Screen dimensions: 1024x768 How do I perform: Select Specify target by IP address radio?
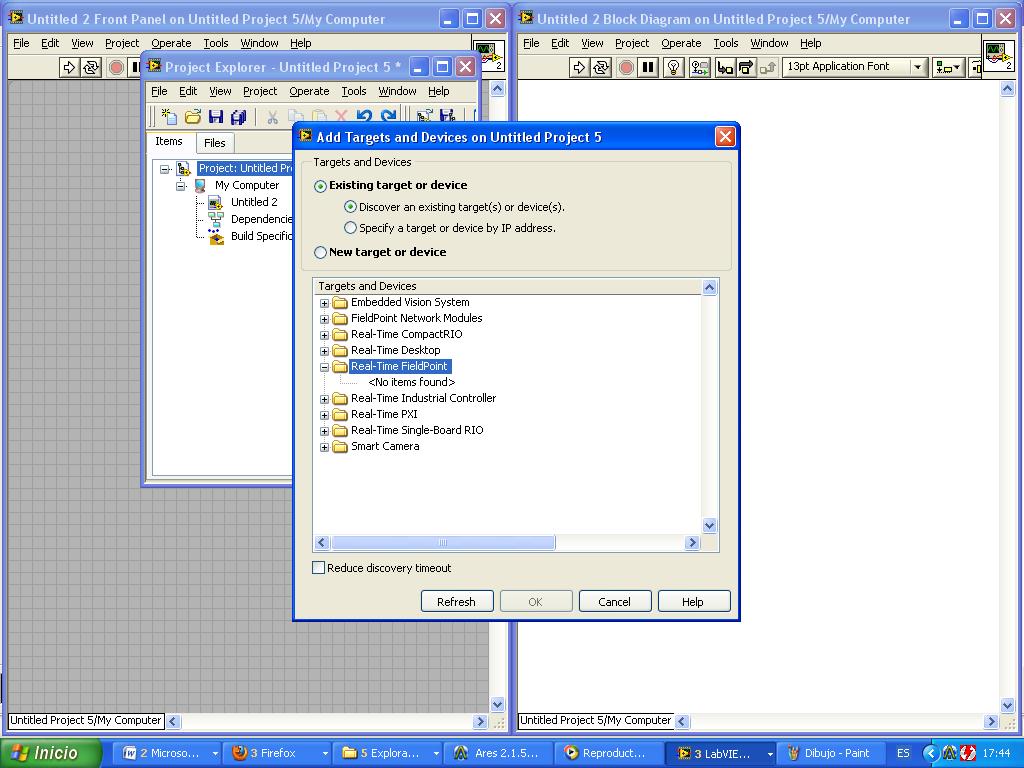[351, 228]
